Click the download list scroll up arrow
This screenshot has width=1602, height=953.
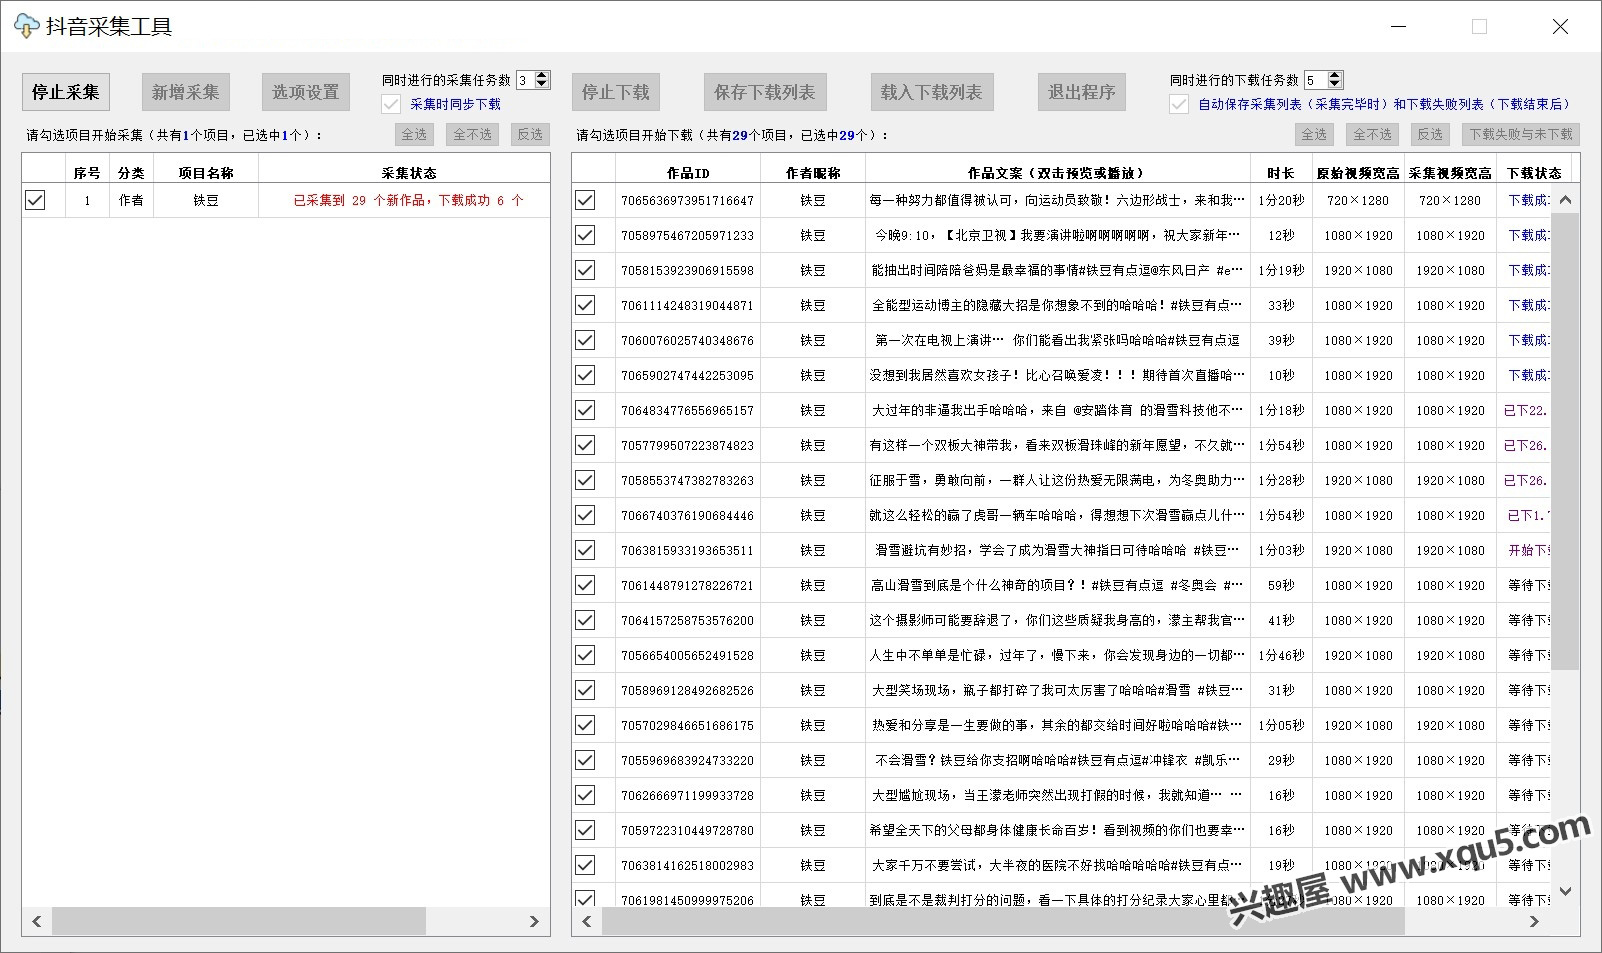[x=1565, y=200]
